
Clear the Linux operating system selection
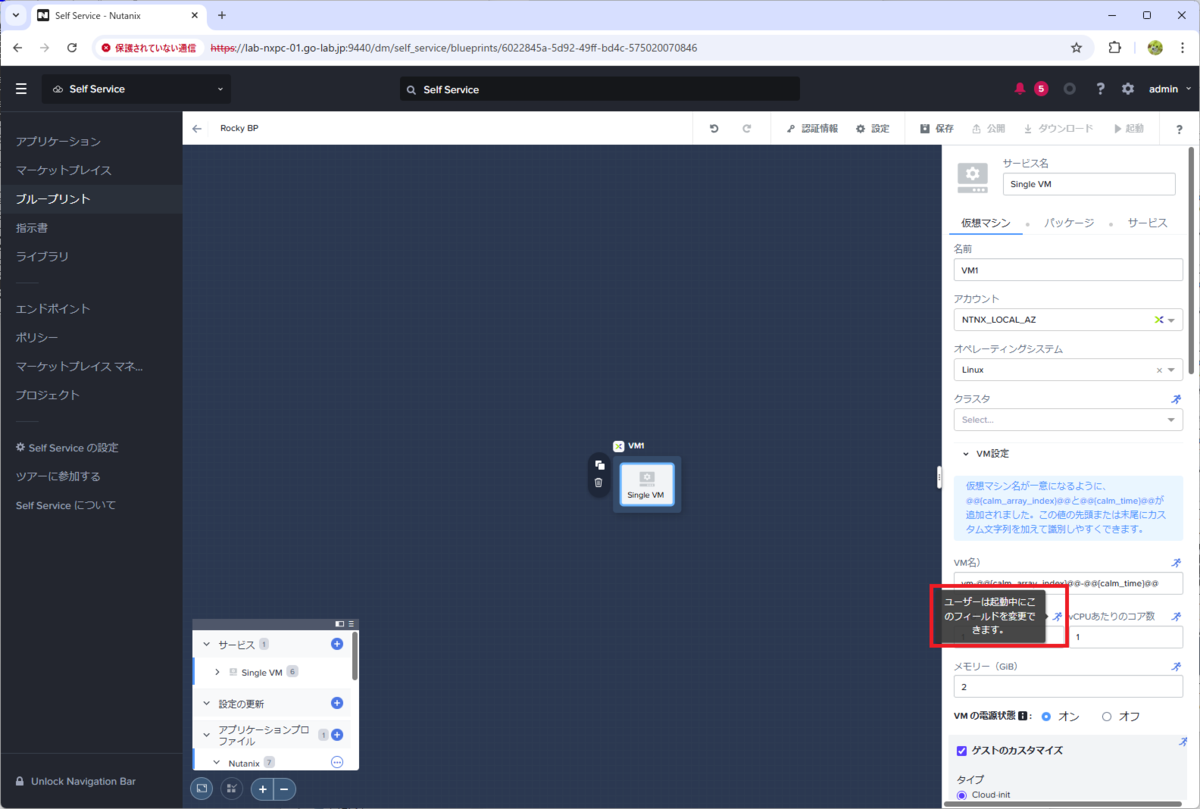point(1160,370)
